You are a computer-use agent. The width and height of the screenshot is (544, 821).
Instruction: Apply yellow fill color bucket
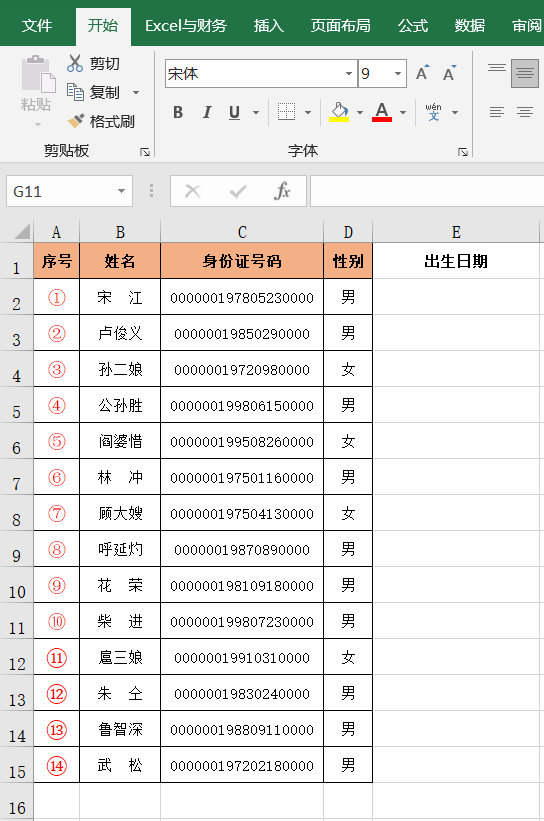pyautogui.click(x=339, y=112)
